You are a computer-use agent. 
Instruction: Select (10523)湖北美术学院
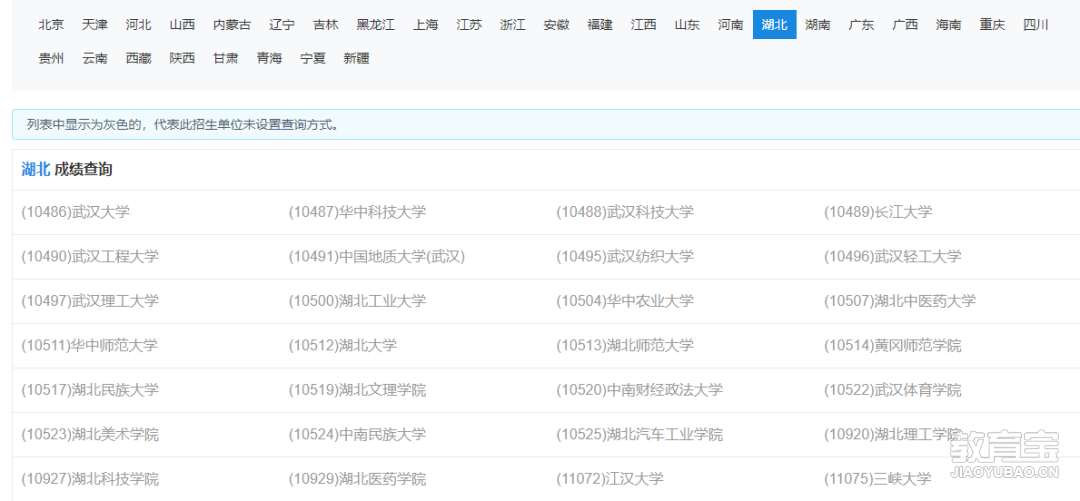click(x=90, y=435)
